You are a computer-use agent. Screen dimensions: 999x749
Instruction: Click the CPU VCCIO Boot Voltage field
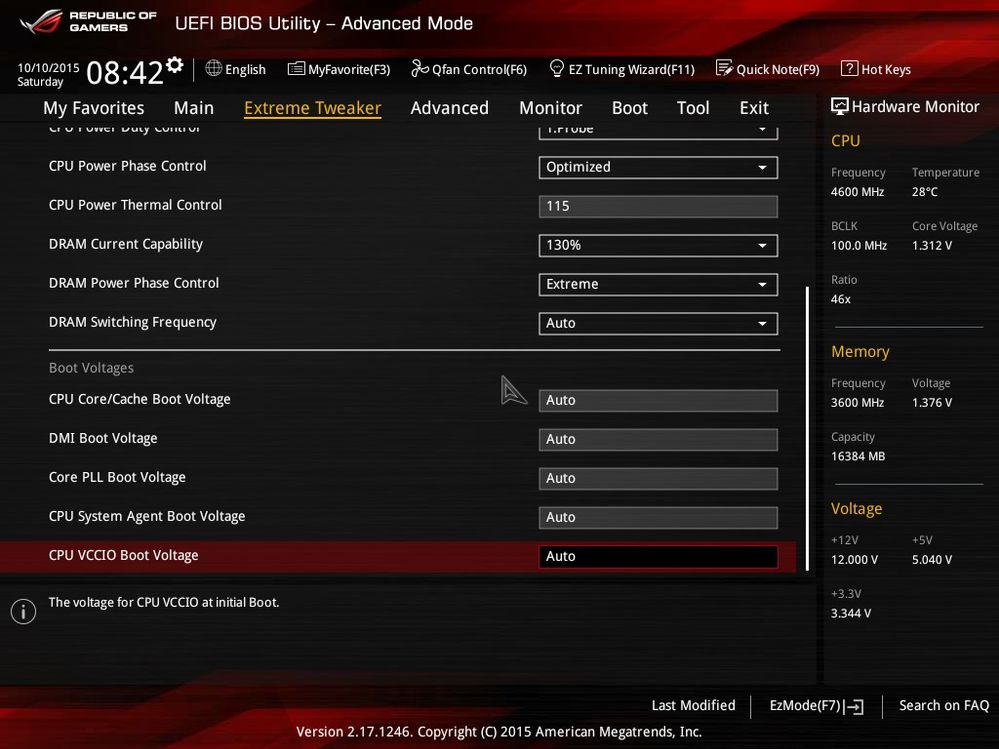[x=658, y=557]
